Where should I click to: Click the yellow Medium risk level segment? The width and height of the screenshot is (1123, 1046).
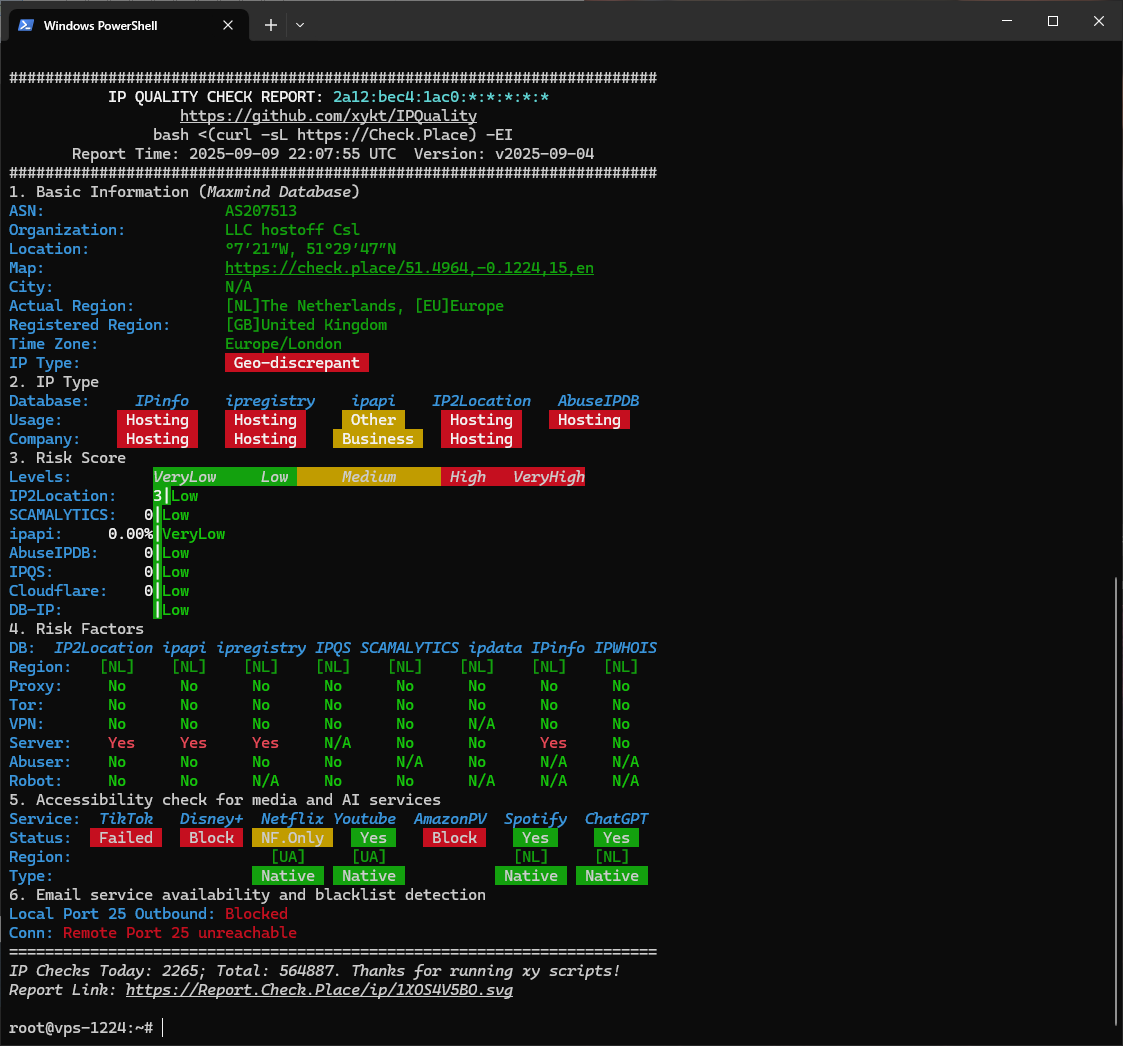point(368,477)
